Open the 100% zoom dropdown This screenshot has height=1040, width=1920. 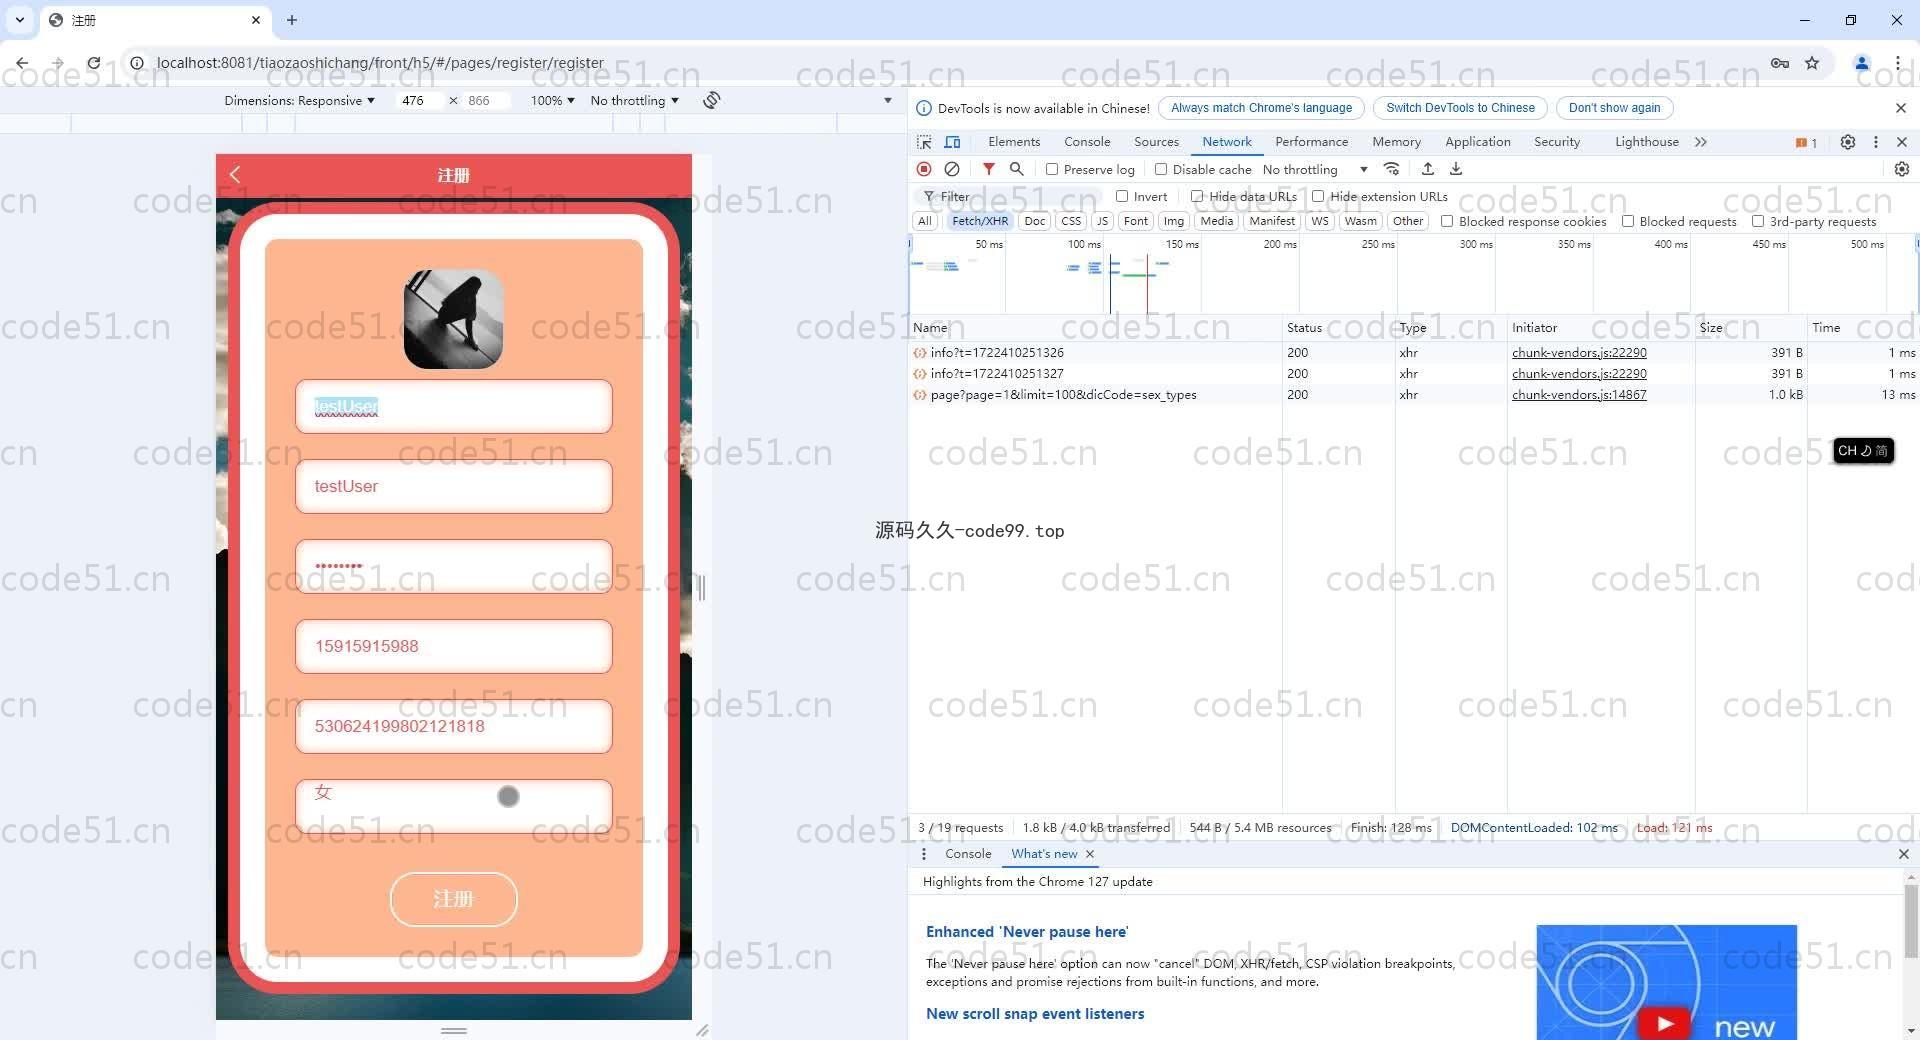click(x=552, y=100)
